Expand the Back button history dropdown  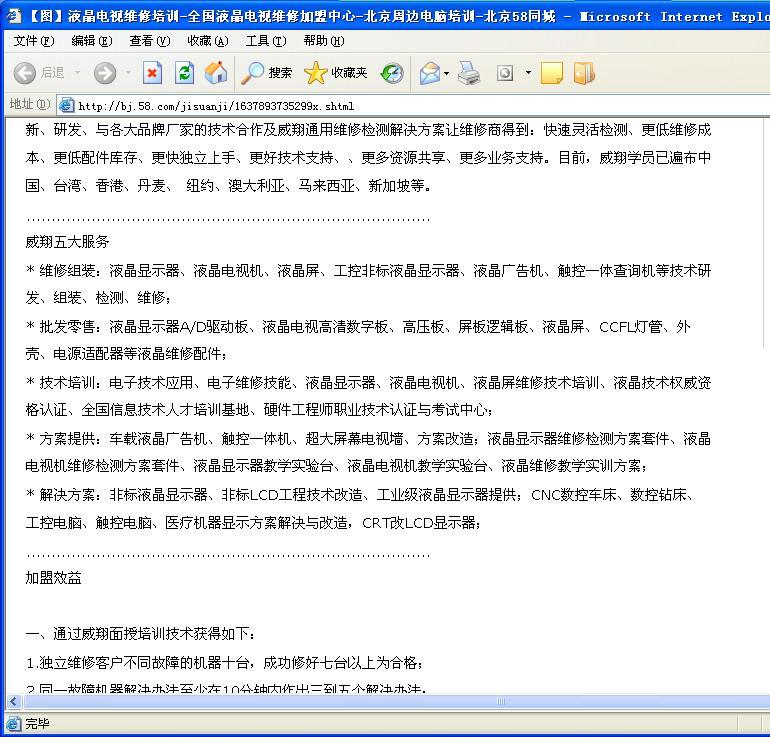(76, 73)
